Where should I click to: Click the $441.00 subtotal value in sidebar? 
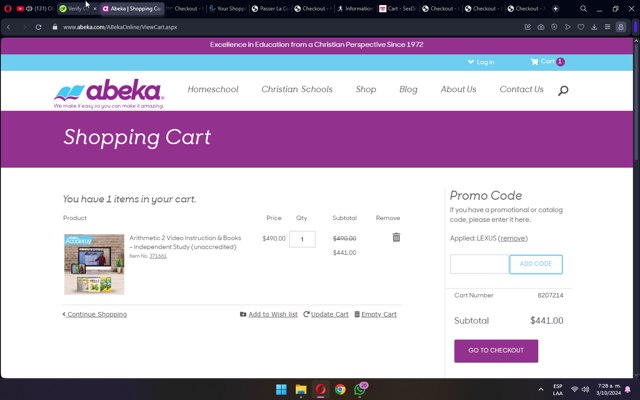pos(547,321)
